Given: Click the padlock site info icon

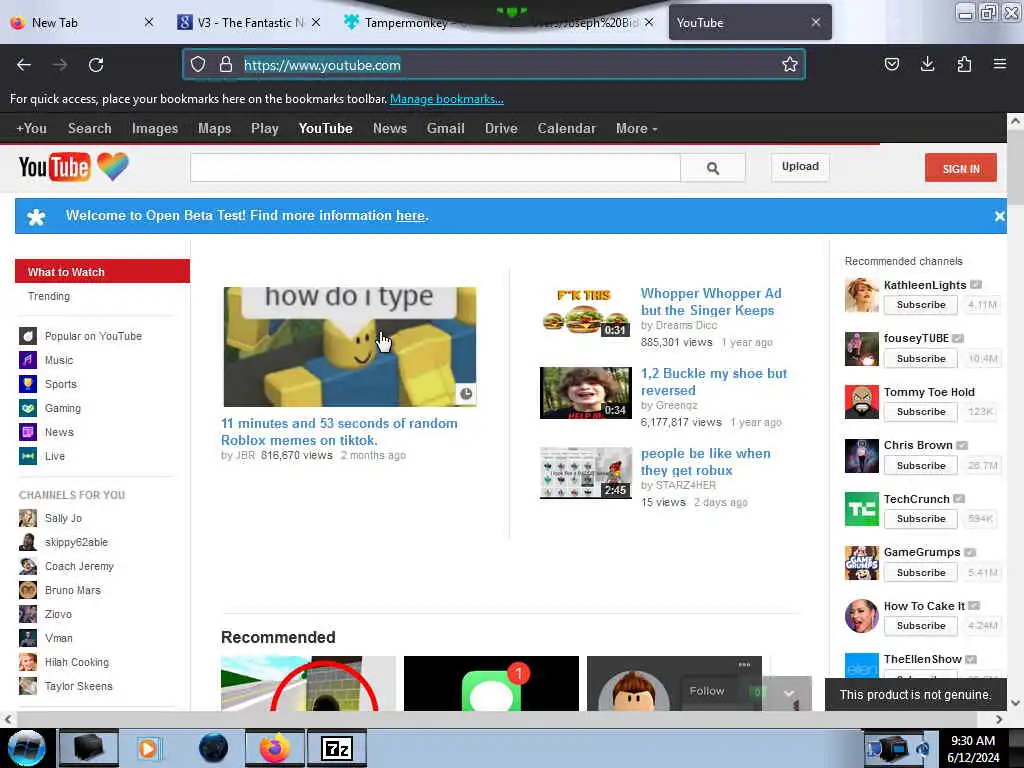Looking at the screenshot, I should coord(226,64).
